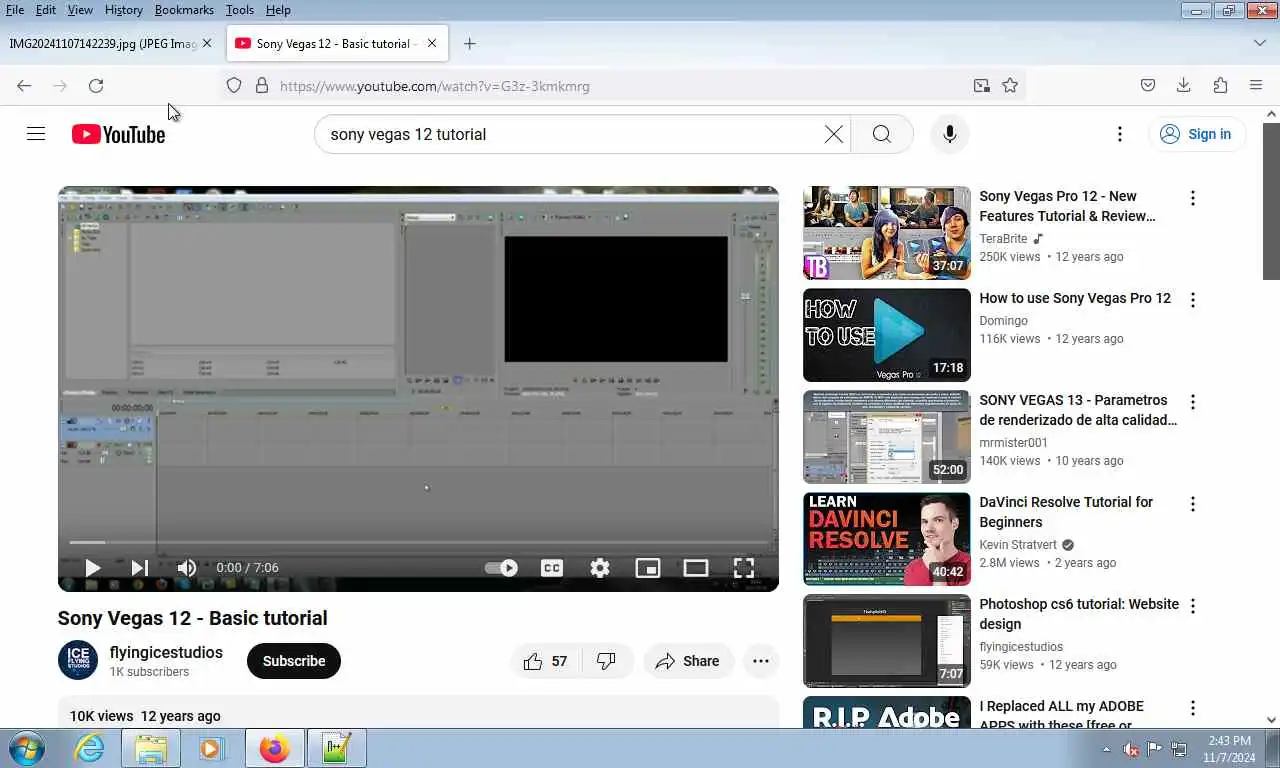Open Photoshop cs6 tutorial thumbnail
The width and height of the screenshot is (1280, 768).
tap(887, 641)
